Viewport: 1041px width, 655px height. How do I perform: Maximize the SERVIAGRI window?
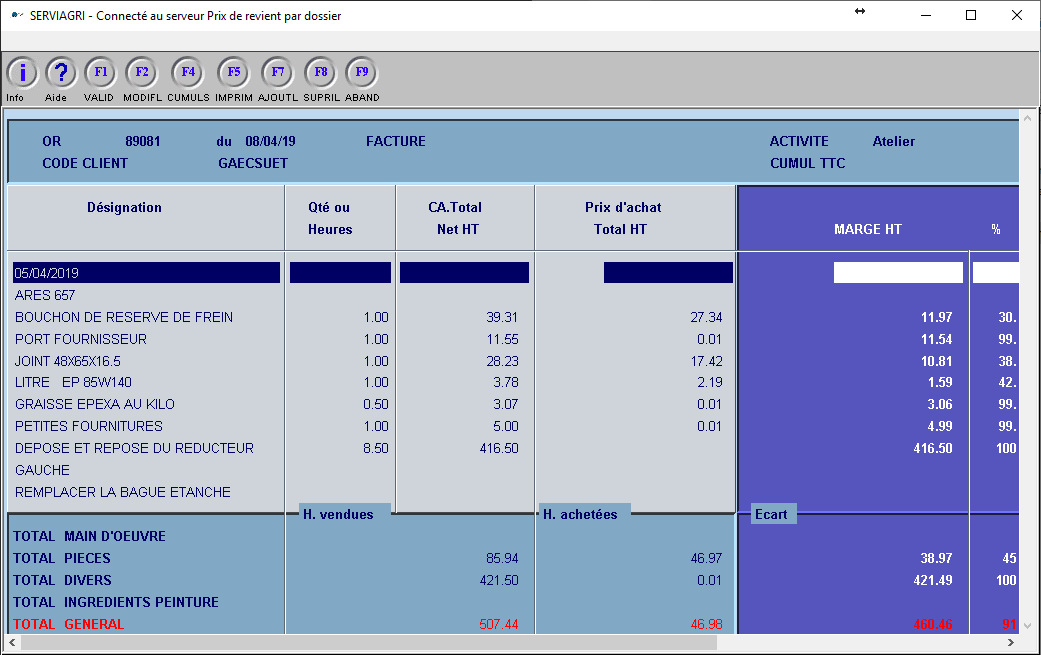(x=971, y=15)
